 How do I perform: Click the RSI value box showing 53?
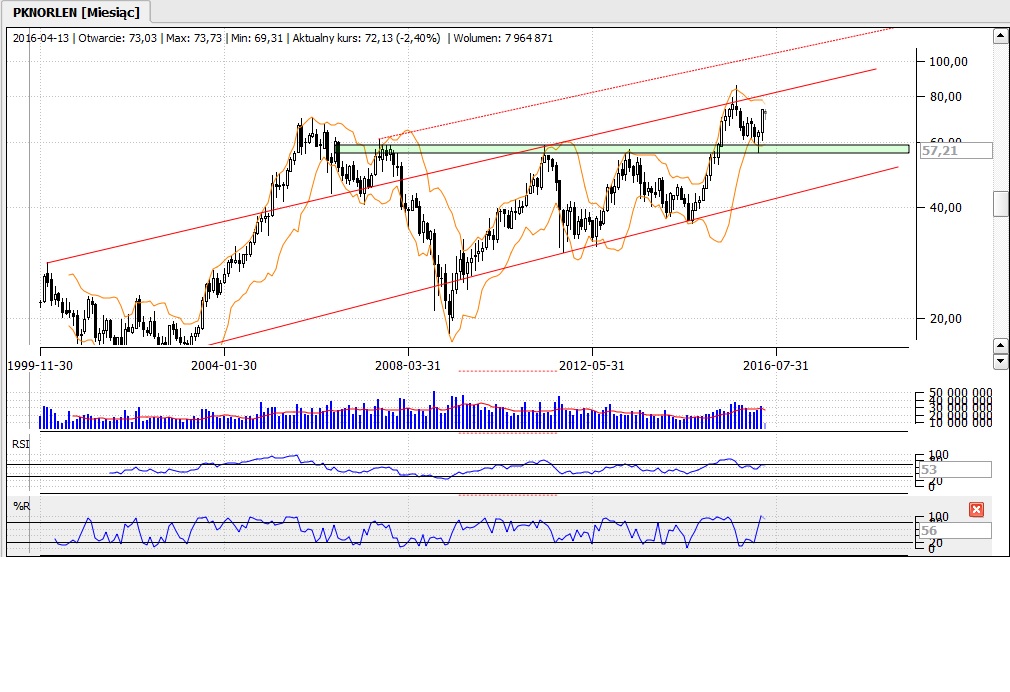point(955,469)
